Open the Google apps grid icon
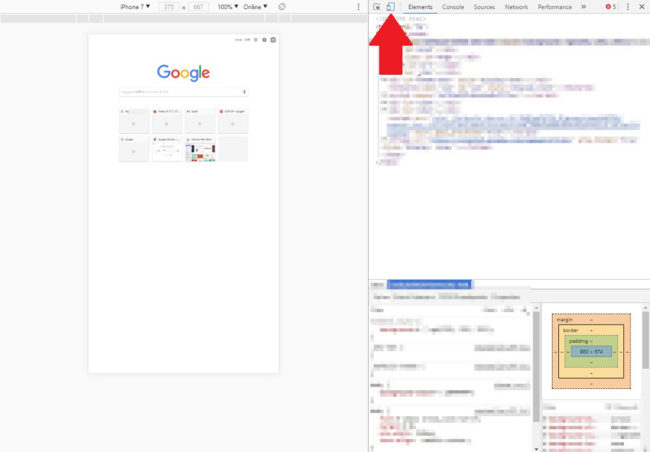This screenshot has width=650, height=452. click(256, 40)
